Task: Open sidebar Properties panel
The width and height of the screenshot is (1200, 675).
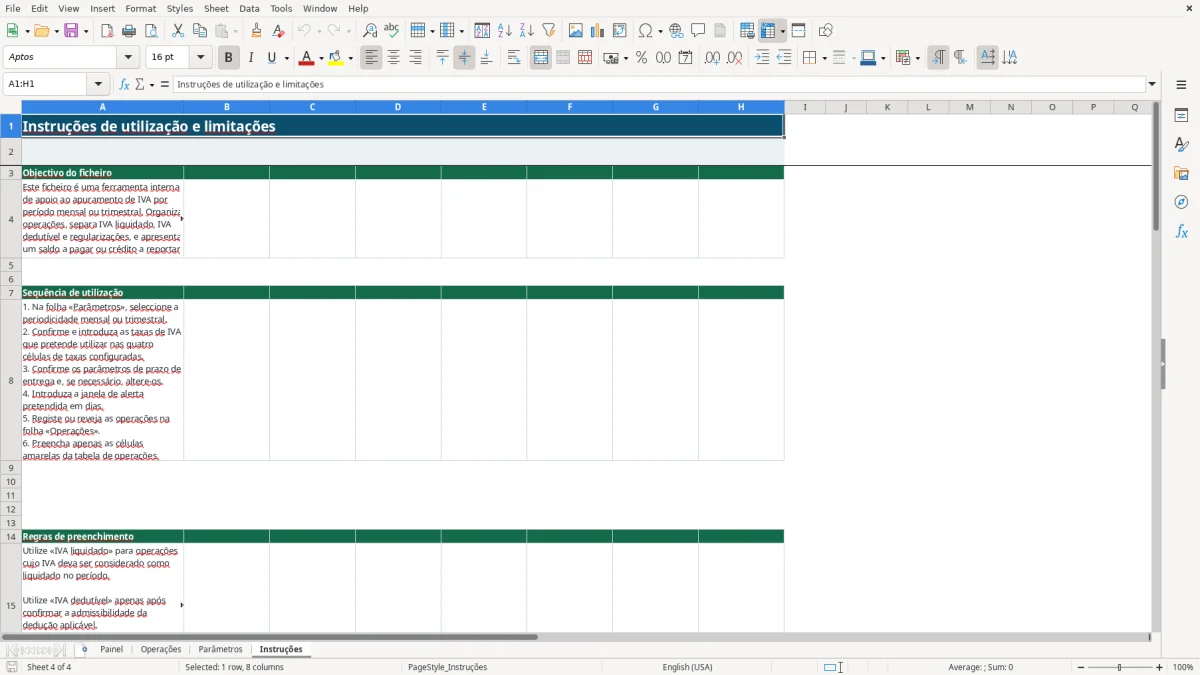Action: click(1181, 115)
